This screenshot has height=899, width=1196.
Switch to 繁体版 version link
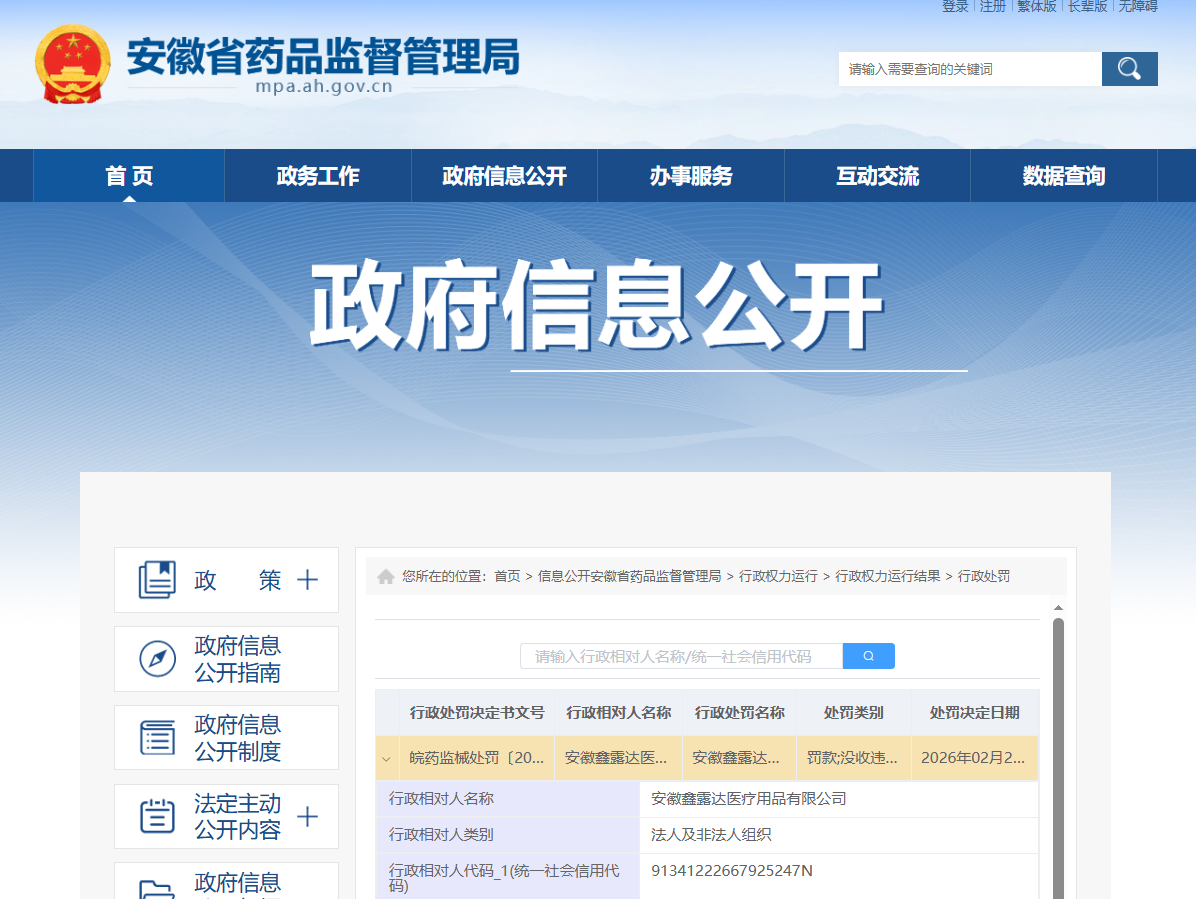1036,6
